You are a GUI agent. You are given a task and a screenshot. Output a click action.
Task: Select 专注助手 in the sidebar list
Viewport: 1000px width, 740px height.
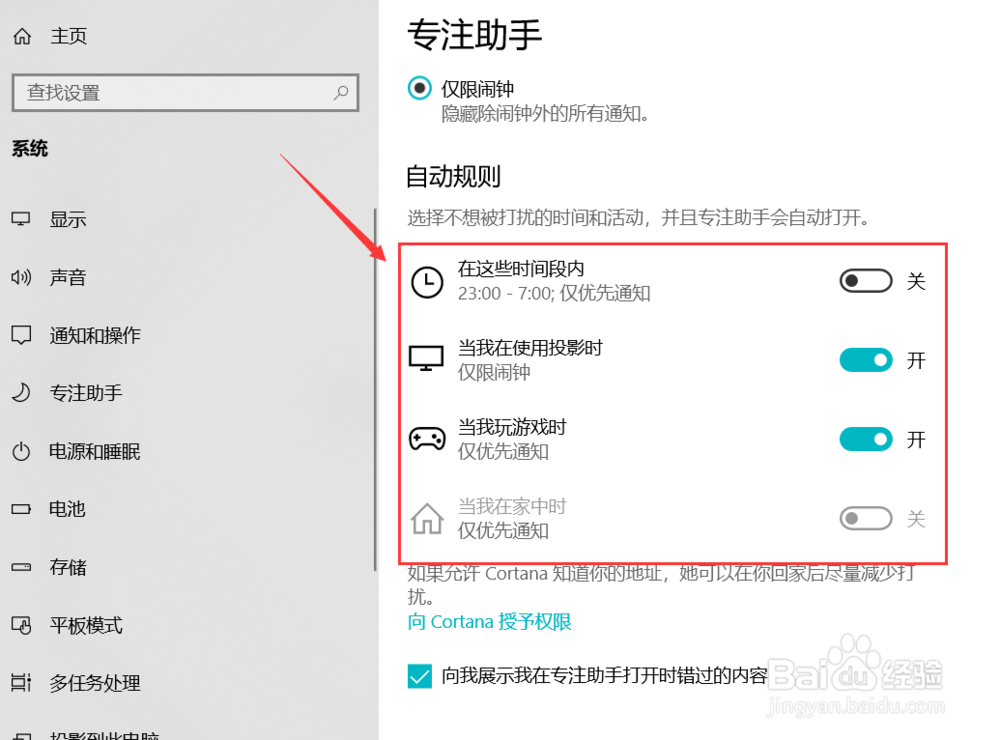pyautogui.click(x=21, y=393)
